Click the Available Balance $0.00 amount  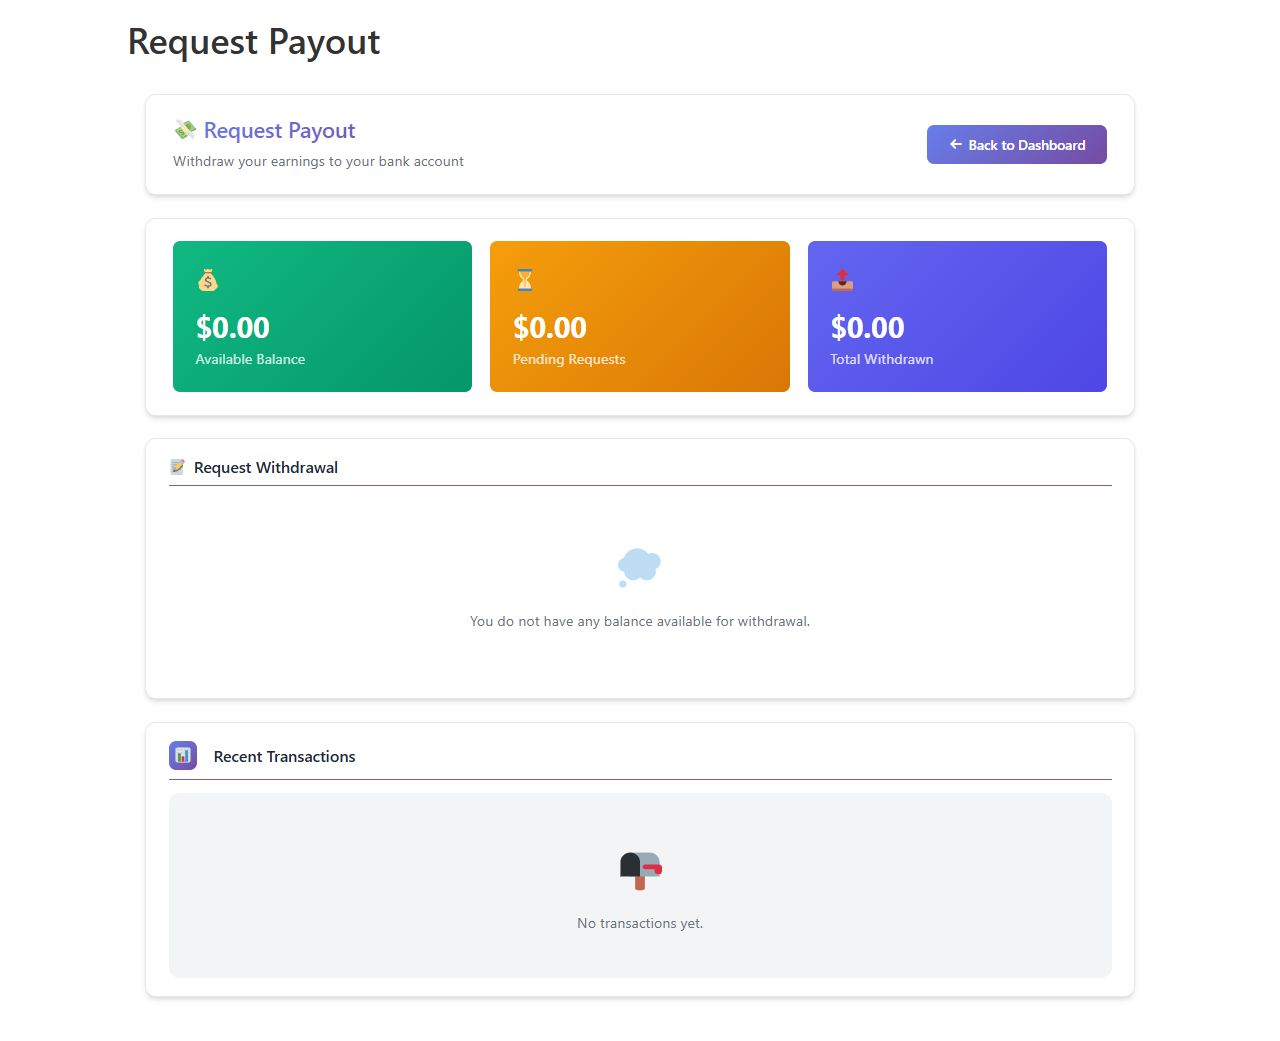coord(233,328)
